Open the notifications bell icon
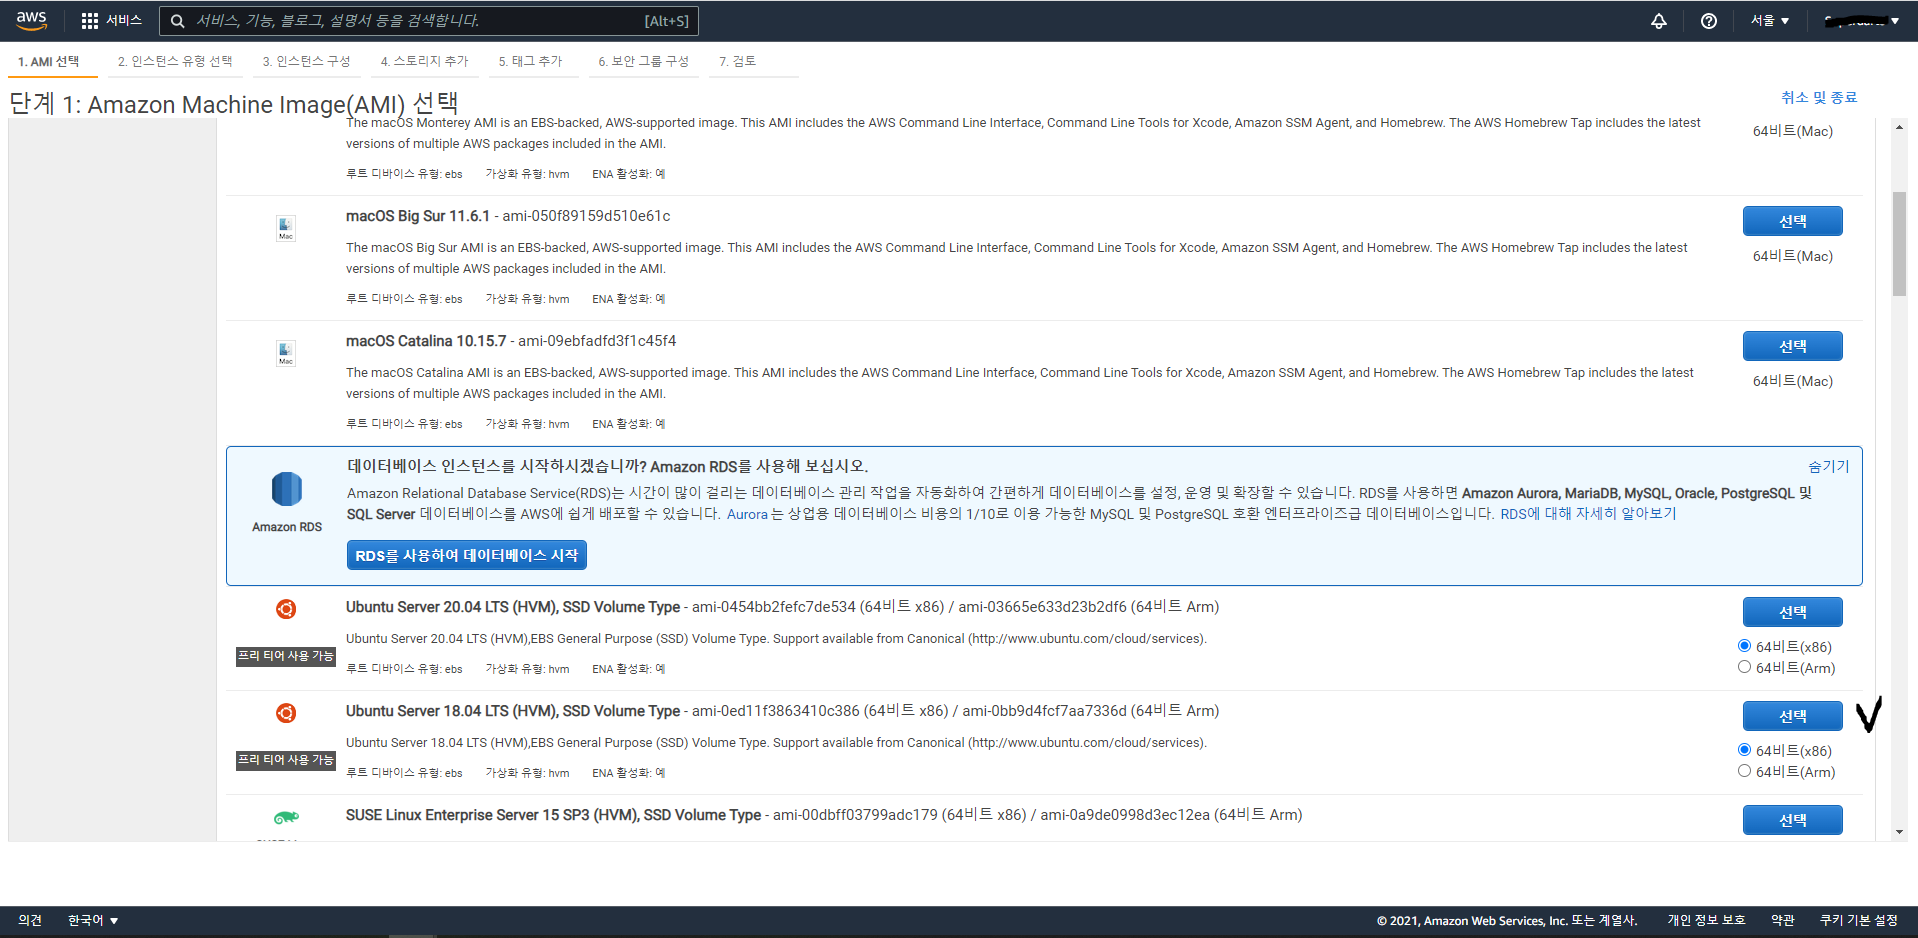The width and height of the screenshot is (1918, 938). [1659, 21]
